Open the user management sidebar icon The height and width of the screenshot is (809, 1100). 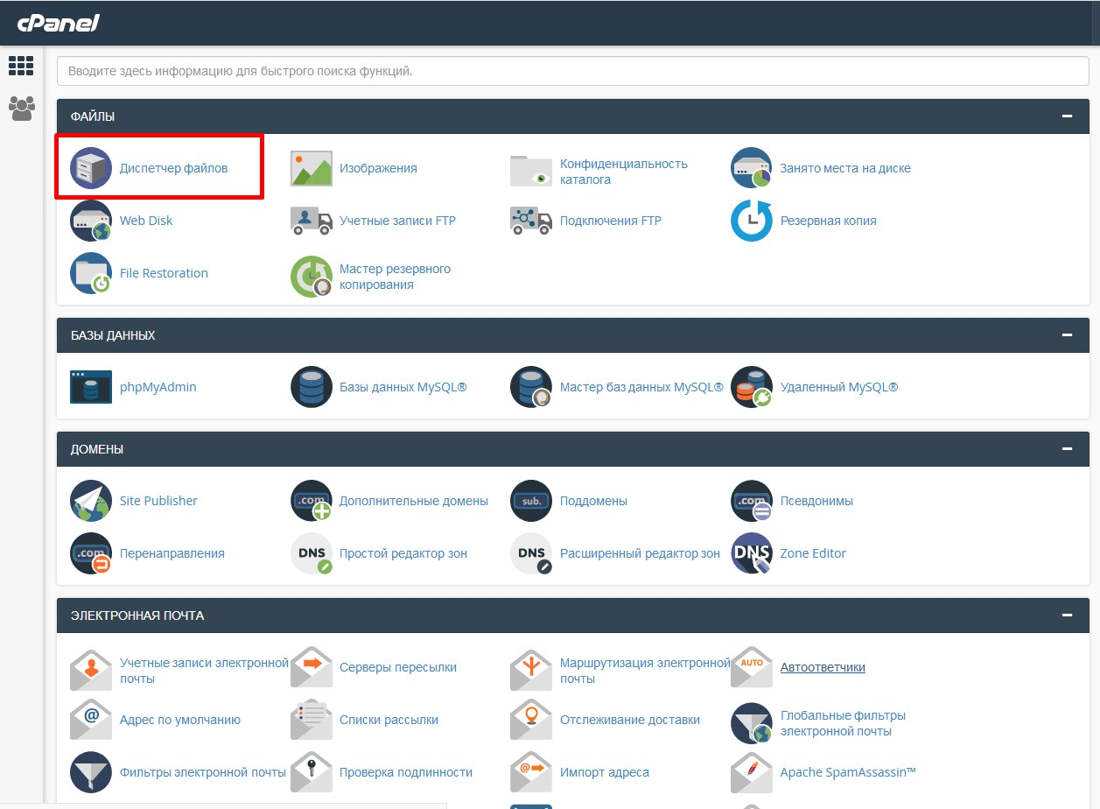click(x=21, y=108)
